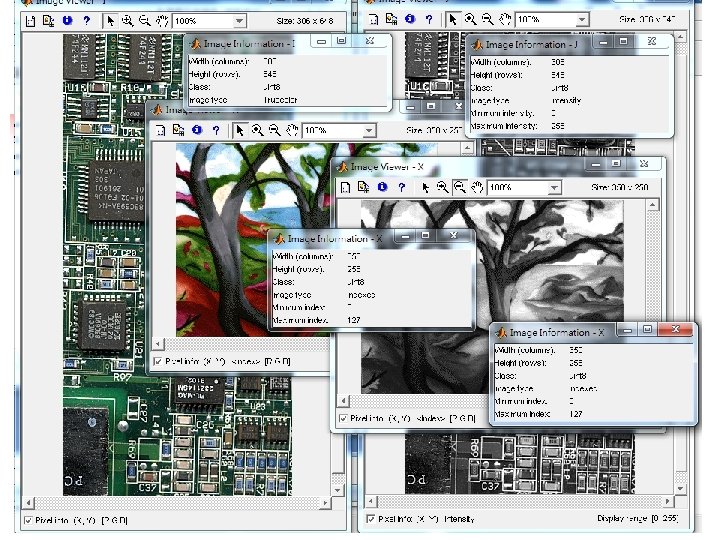The width and height of the screenshot is (720, 540).
Task: Toggle Pixel info checkbox in grayscale circuit board viewer
Action: pos(371,519)
